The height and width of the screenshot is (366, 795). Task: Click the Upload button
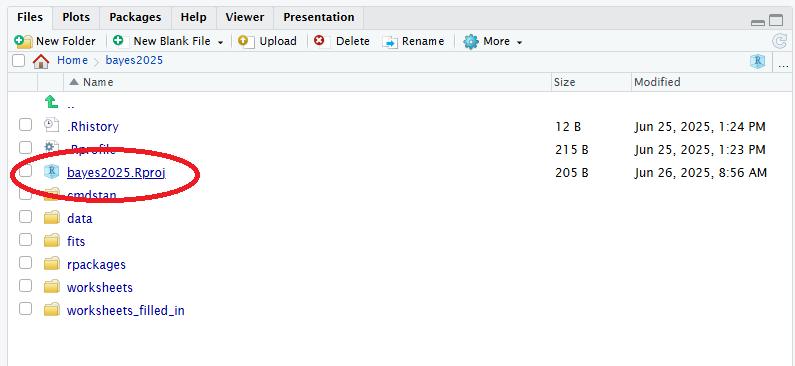click(x=267, y=41)
